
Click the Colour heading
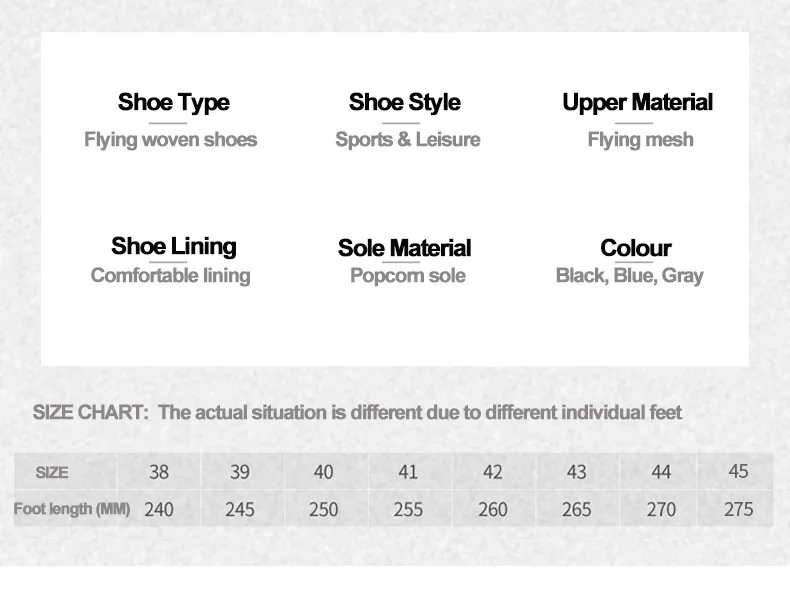point(635,248)
